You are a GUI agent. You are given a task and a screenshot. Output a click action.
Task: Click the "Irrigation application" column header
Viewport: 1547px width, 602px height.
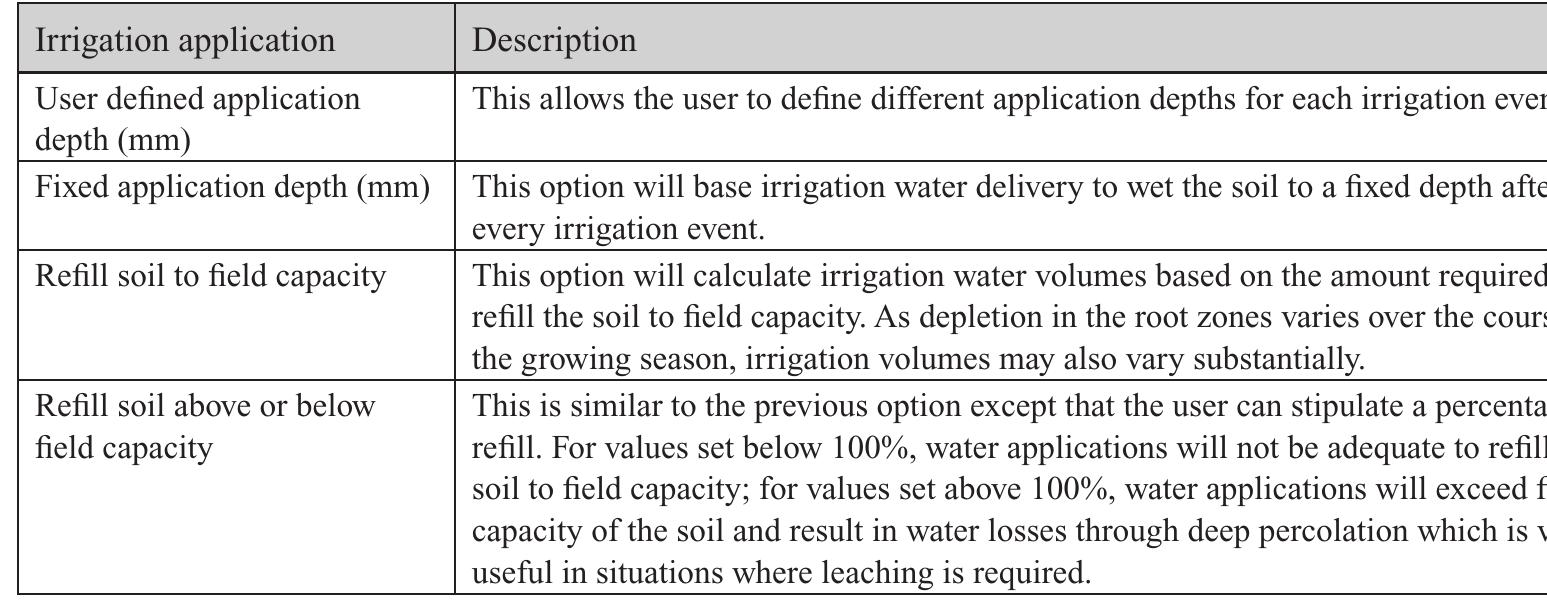(184, 41)
